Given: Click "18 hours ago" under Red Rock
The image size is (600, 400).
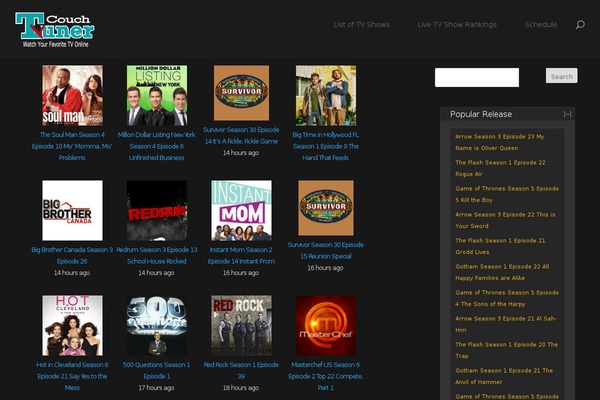Looking at the screenshot, I should tap(241, 388).
